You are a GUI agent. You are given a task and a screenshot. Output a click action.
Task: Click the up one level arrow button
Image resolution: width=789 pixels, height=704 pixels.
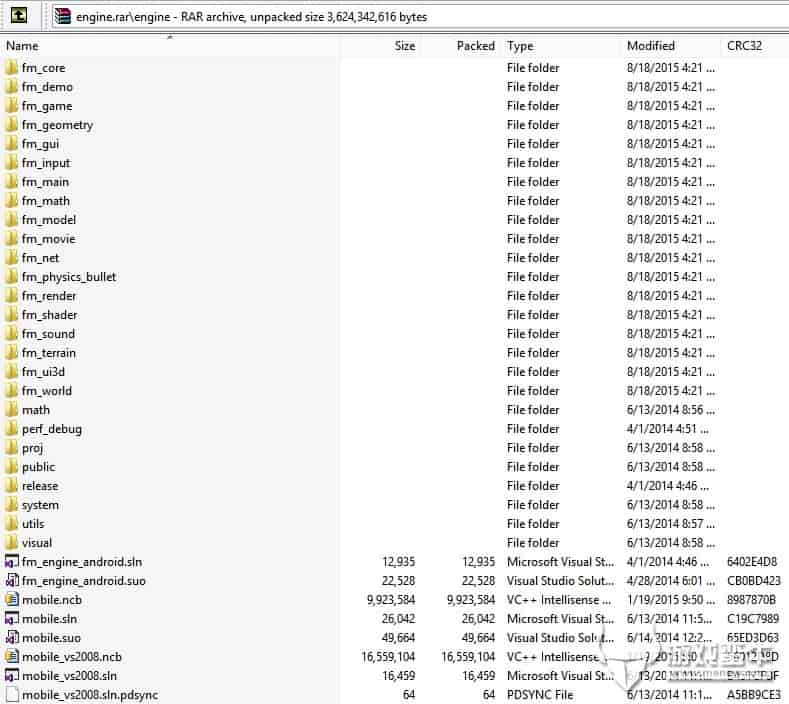tap(19, 16)
